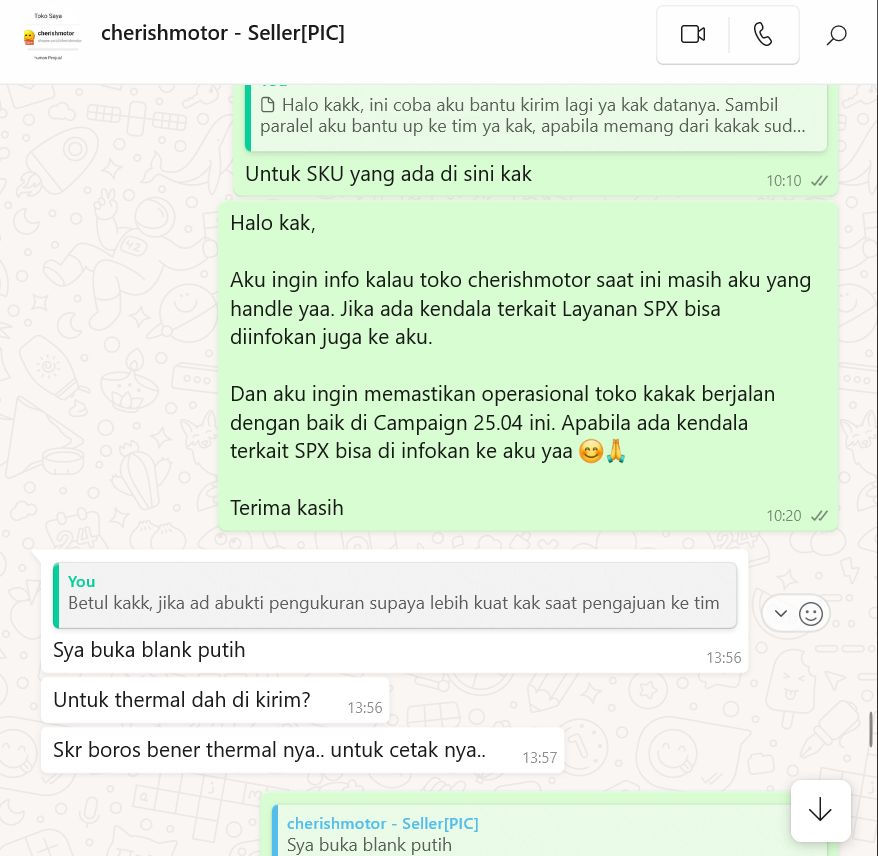Image resolution: width=878 pixels, height=856 pixels.
Task: React with the smiley emoji icon
Action: (810, 614)
